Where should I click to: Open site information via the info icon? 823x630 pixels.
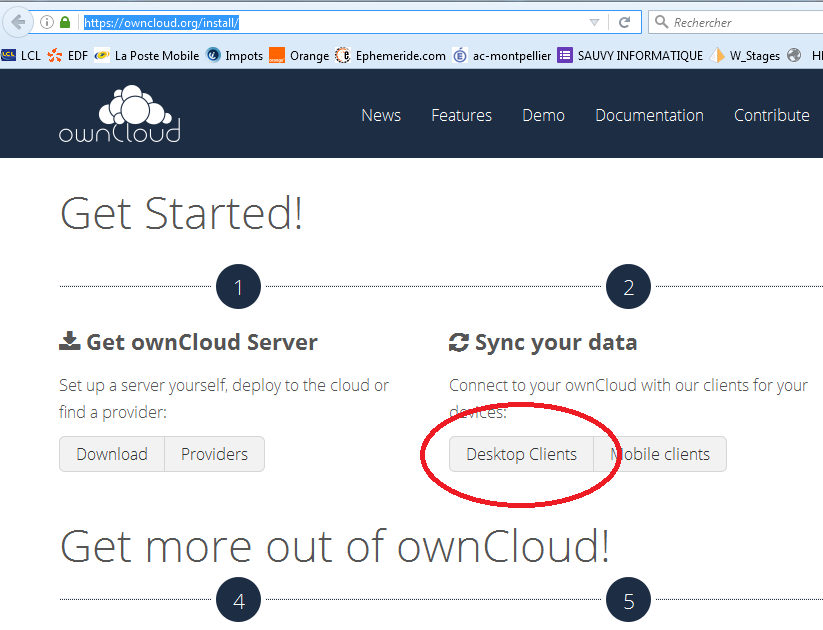[x=47, y=22]
